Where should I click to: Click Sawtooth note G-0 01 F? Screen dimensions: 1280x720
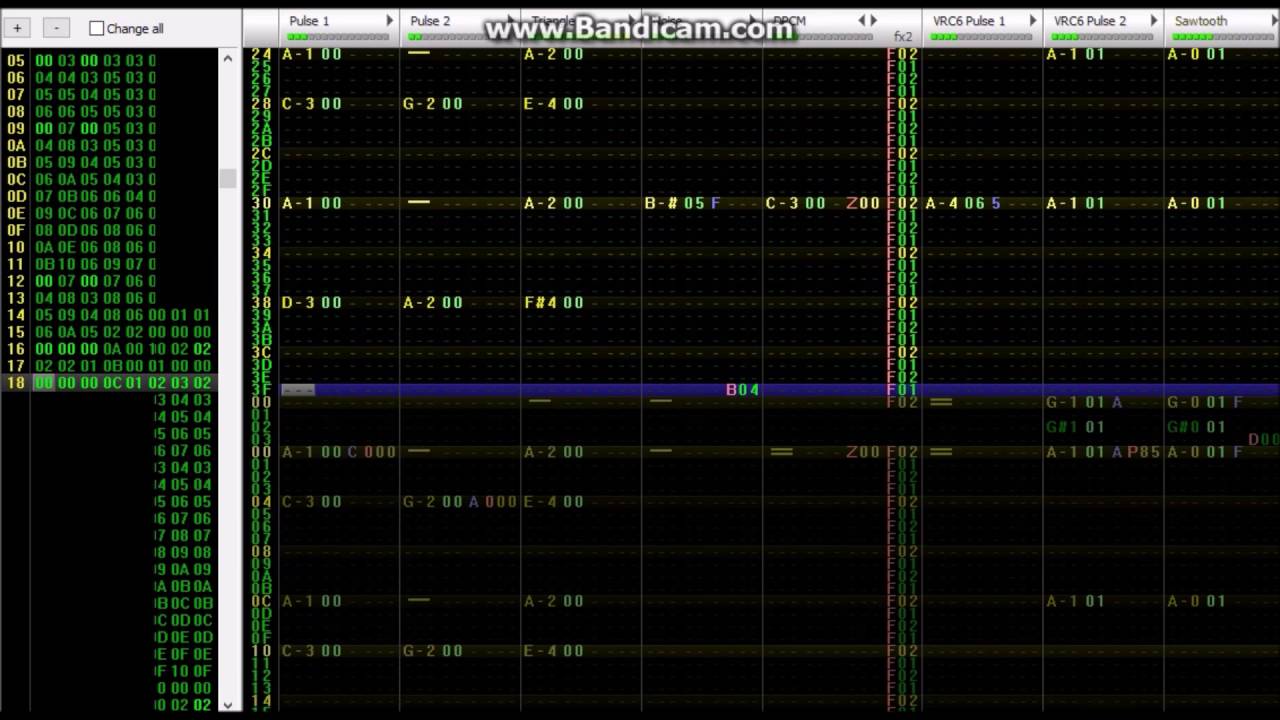[1205, 403]
